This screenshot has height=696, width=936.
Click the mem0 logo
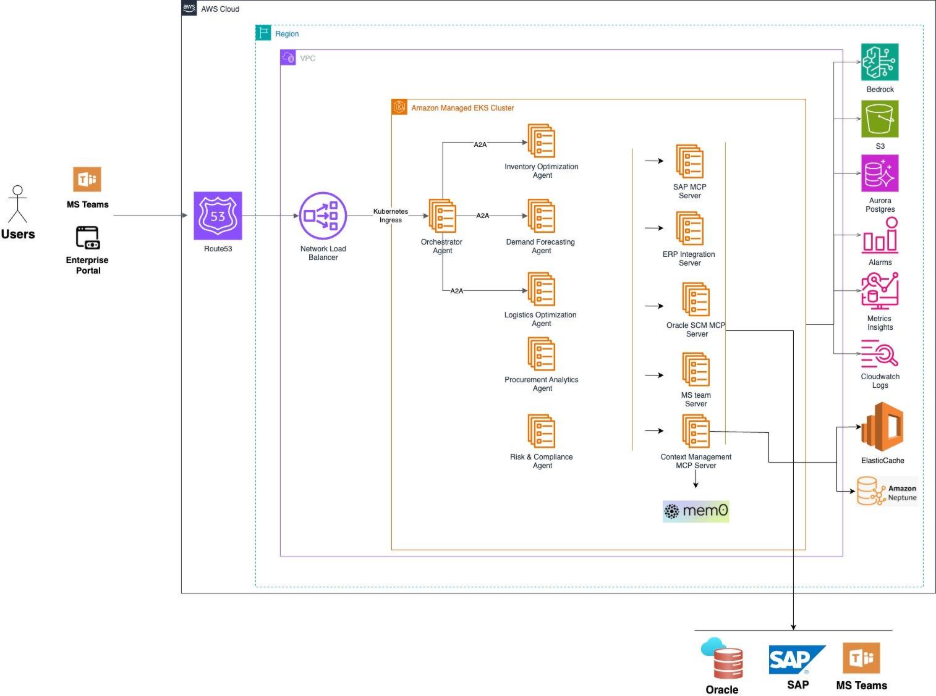point(697,511)
